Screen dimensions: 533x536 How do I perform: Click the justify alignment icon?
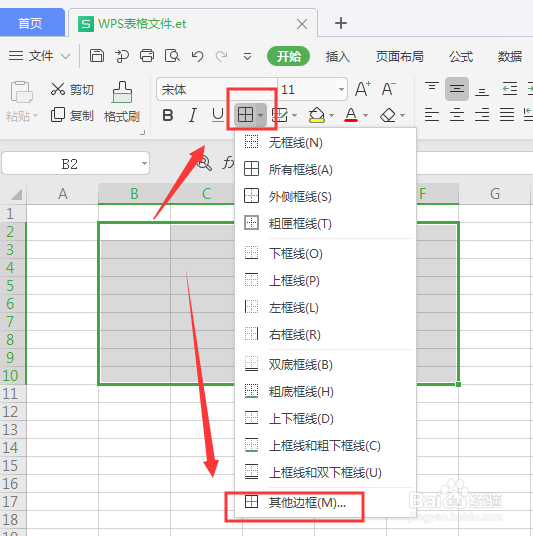click(507, 115)
